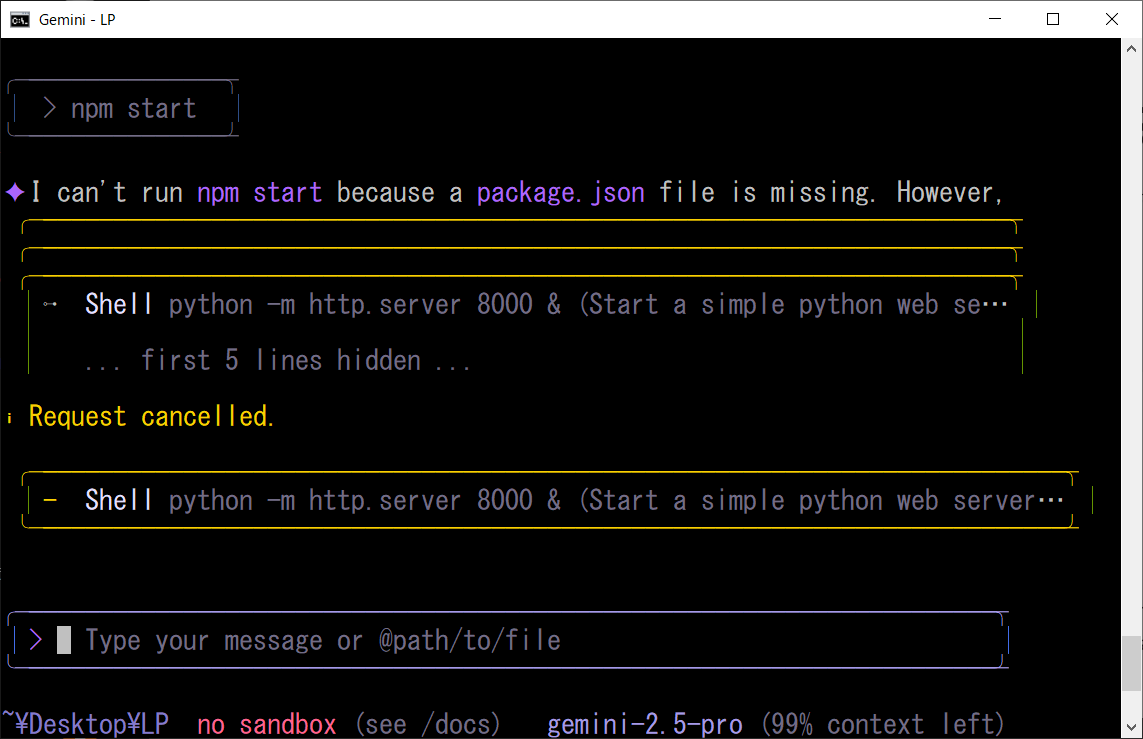The image size is (1143, 739).
Task: Focus the 'Type your message' input field
Action: [x=508, y=640]
